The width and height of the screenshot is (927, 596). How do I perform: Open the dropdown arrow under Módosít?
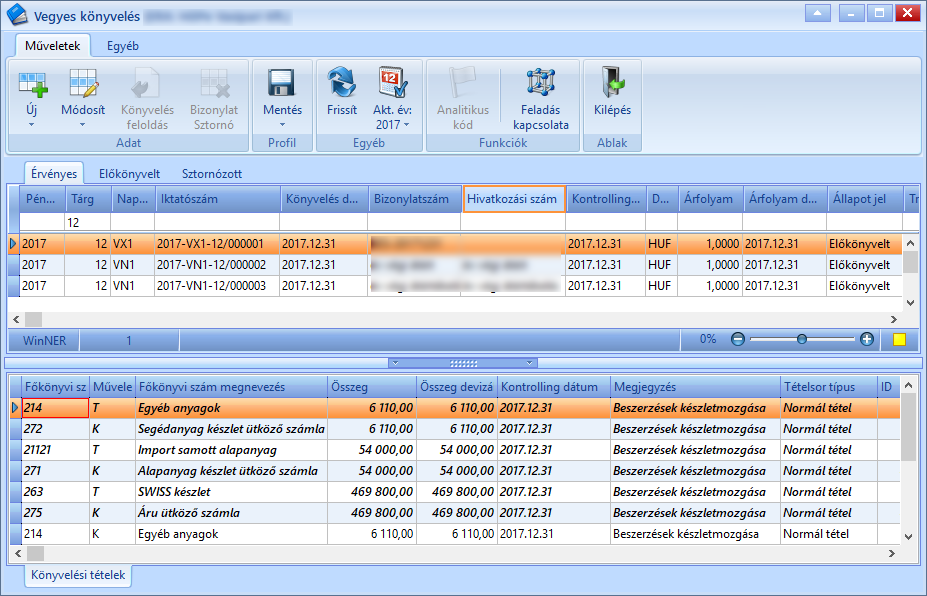pos(83,125)
